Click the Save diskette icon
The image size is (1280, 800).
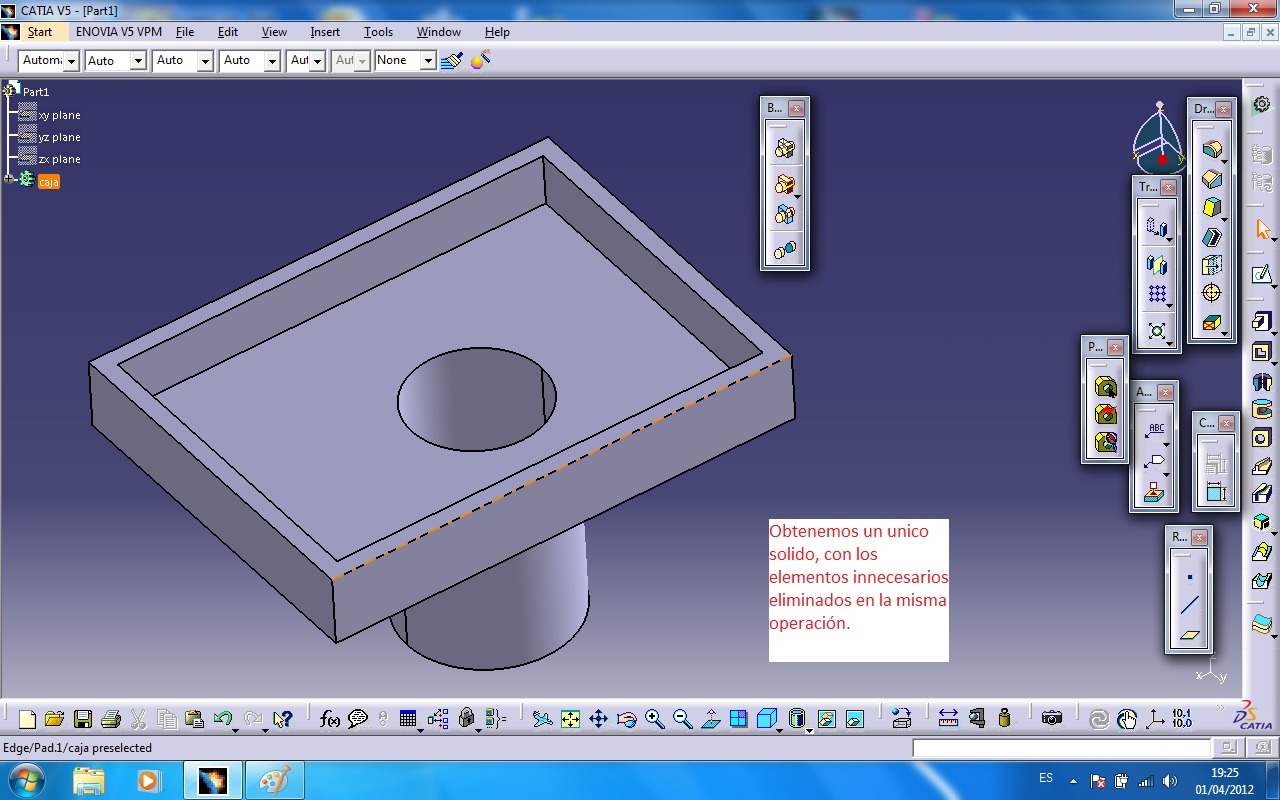(83, 718)
